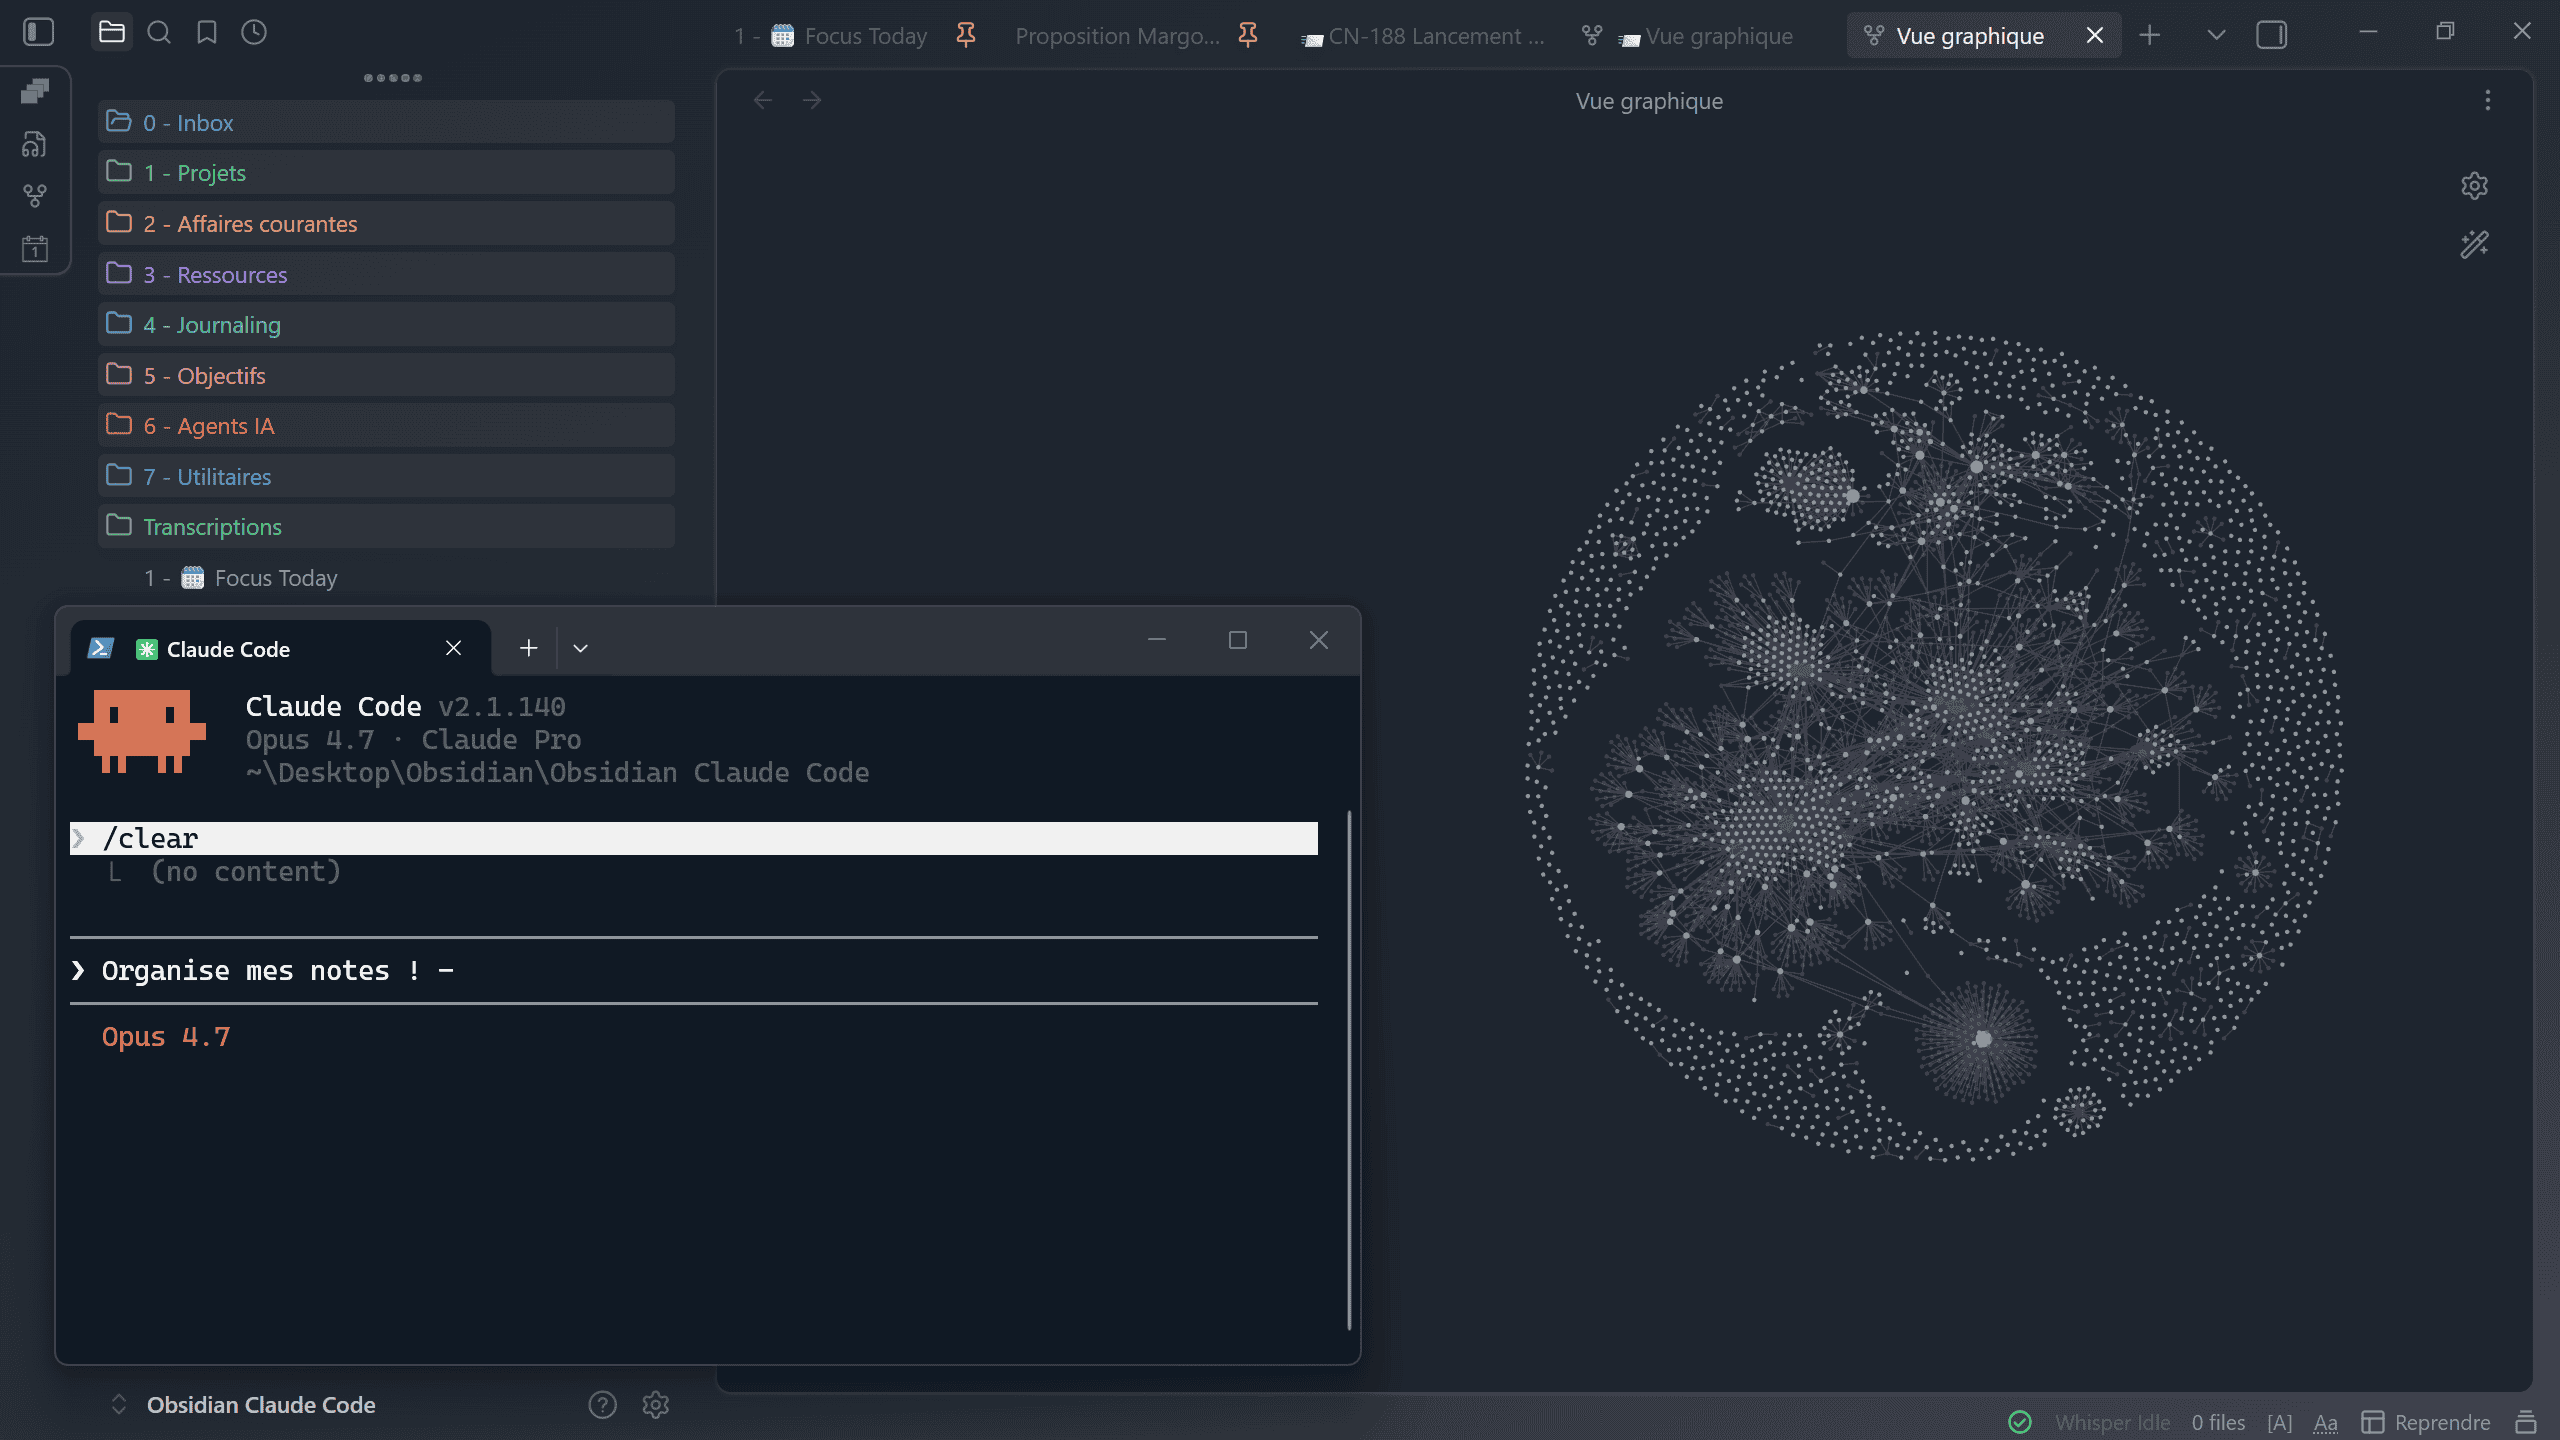Screen dimensions: 2560x1440
Task: Open the bookmarks panel icon
Action: 206,32
